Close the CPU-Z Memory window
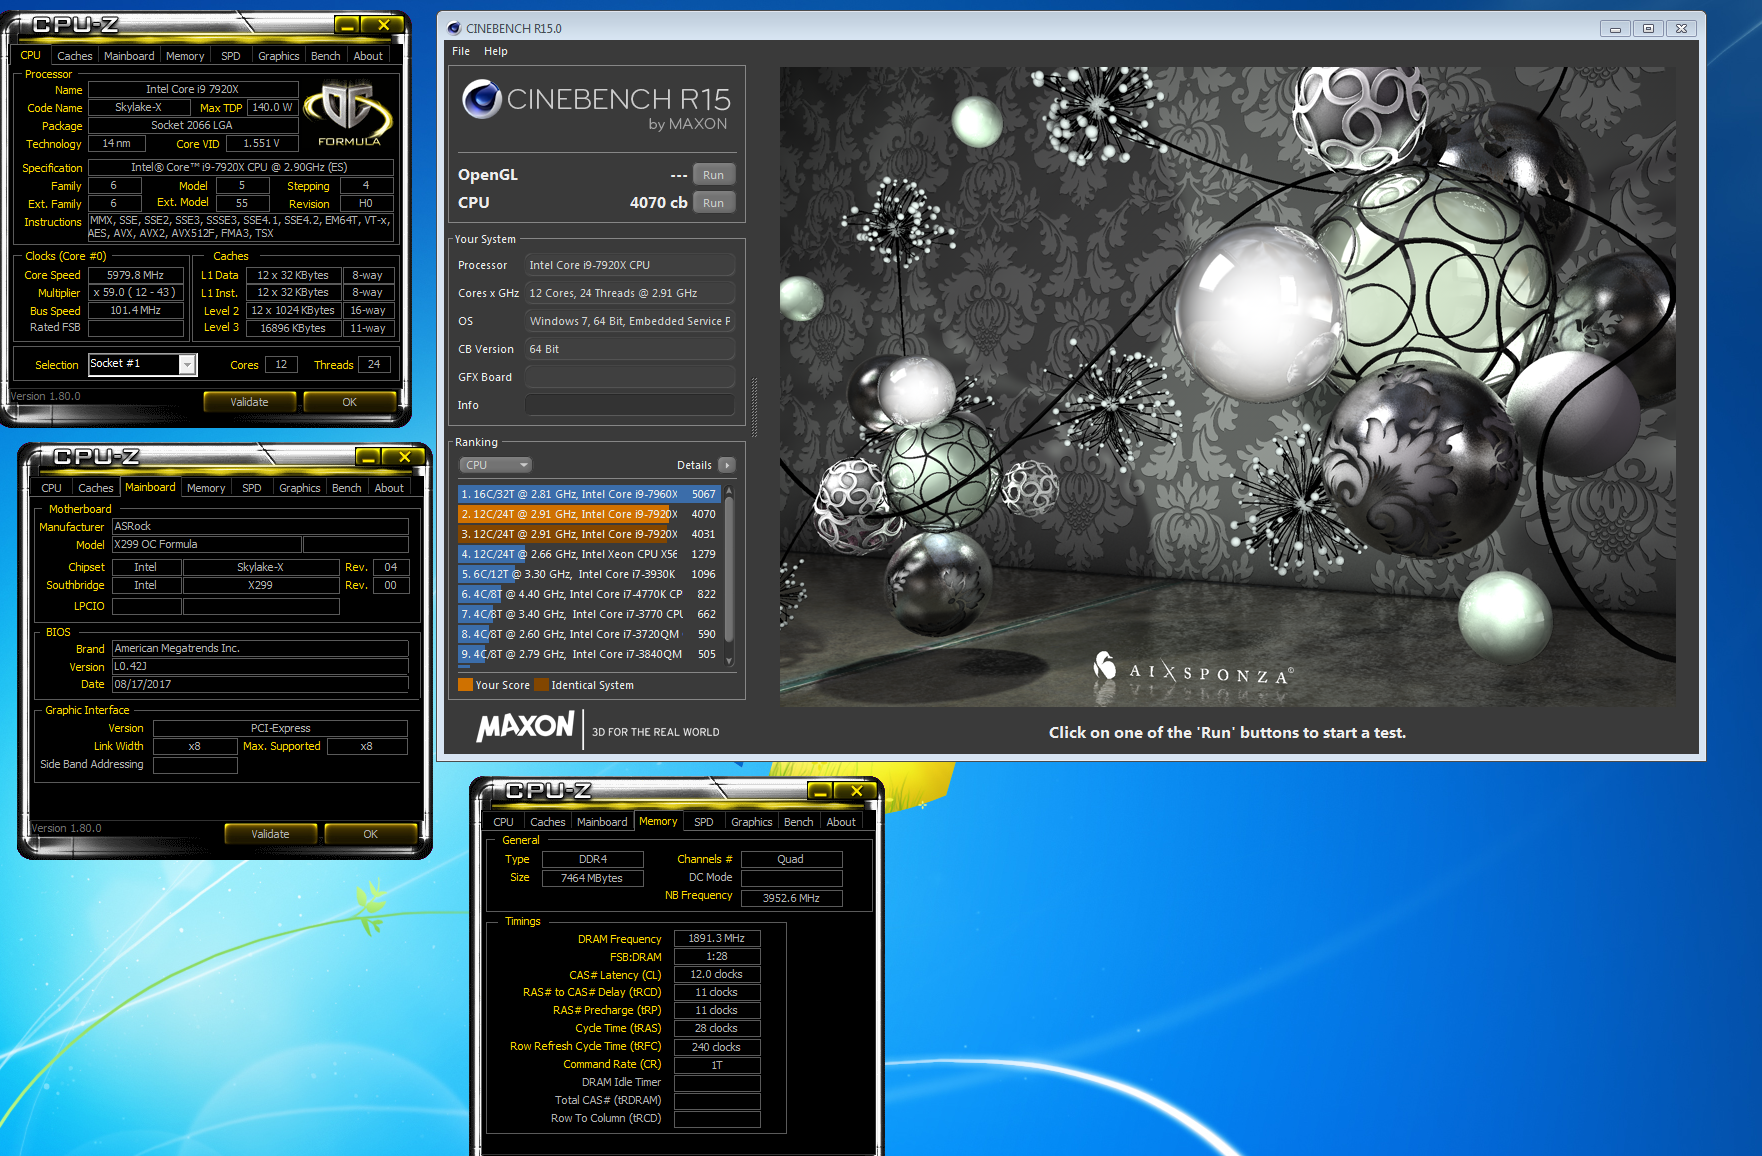 tap(857, 790)
